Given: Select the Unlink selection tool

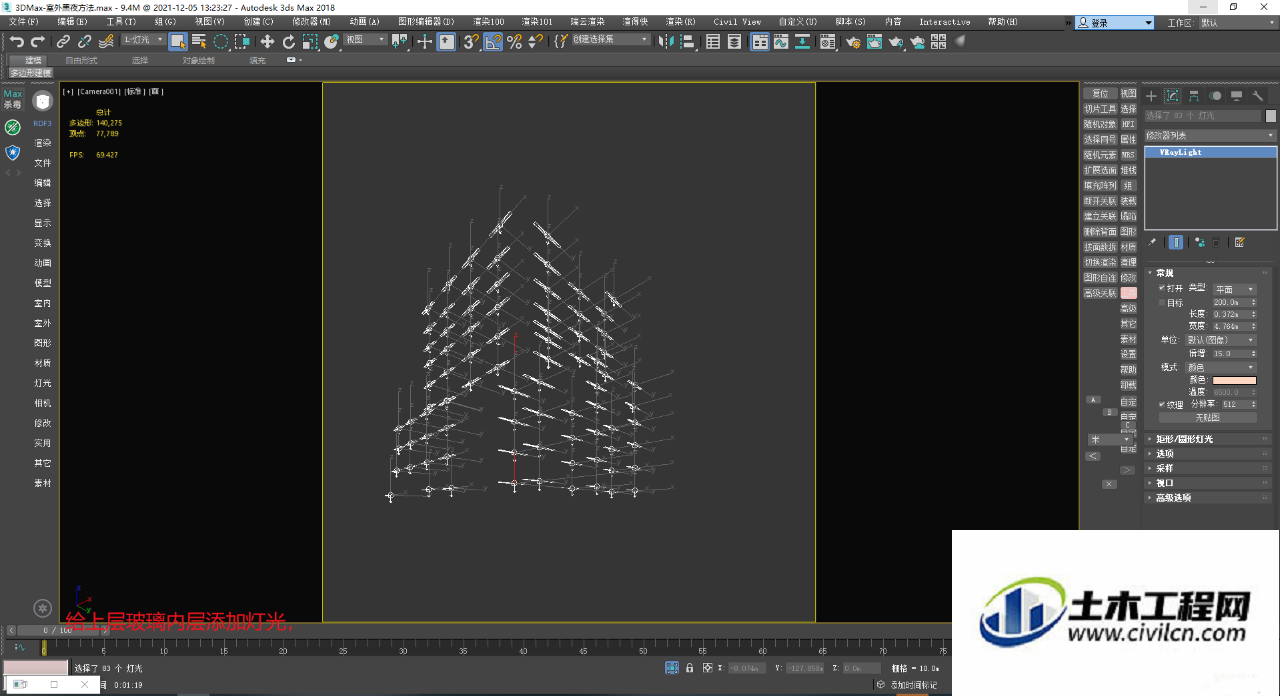Looking at the screenshot, I should point(84,41).
